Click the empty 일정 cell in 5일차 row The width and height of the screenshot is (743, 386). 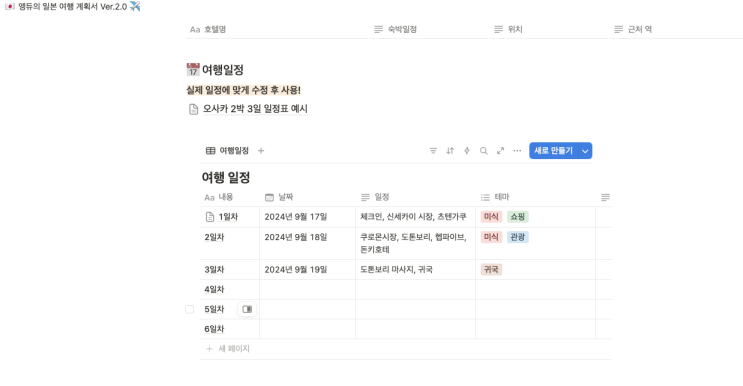[x=416, y=309]
